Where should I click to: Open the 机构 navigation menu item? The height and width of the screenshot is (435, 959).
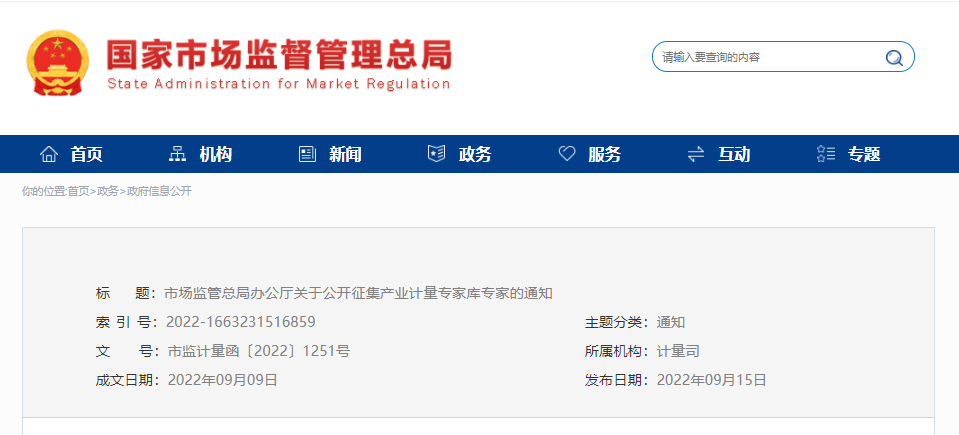(216, 155)
